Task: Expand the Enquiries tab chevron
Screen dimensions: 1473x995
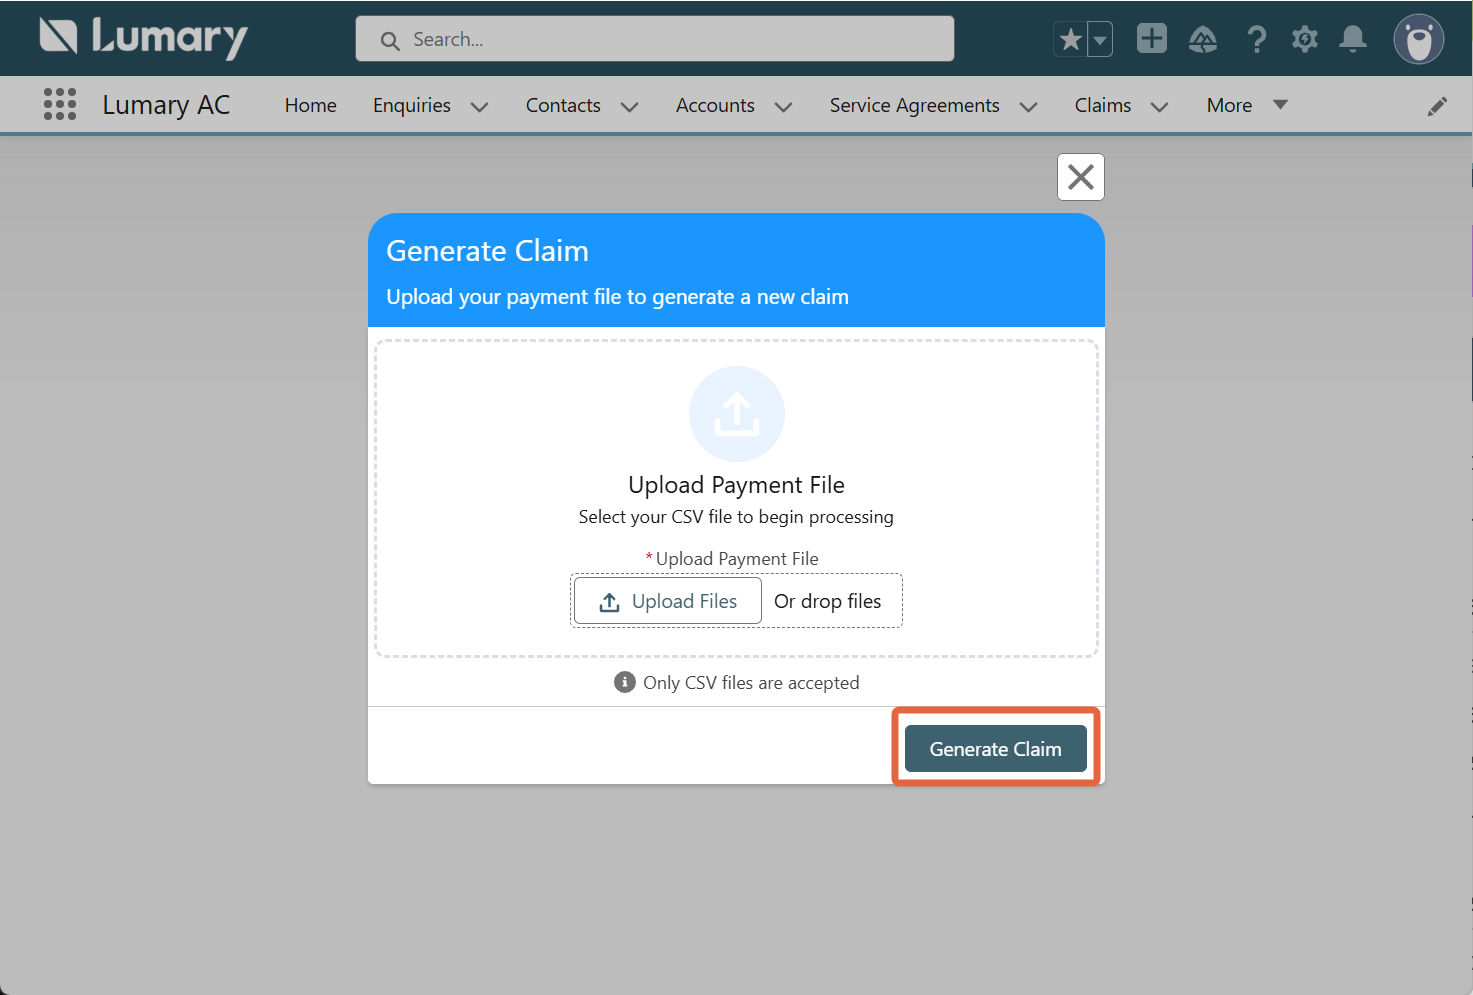Action: pos(480,107)
